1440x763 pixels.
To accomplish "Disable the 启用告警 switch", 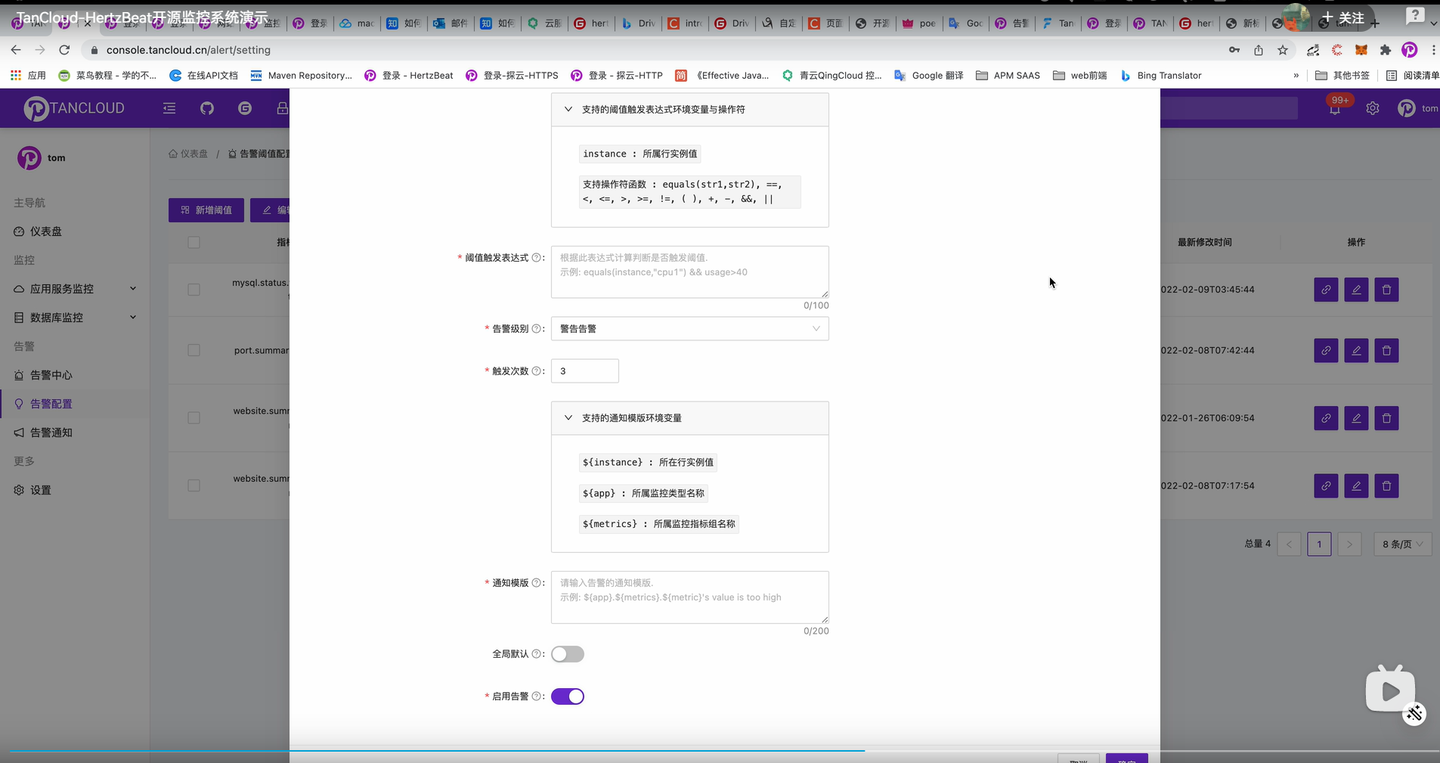I will (567, 696).
